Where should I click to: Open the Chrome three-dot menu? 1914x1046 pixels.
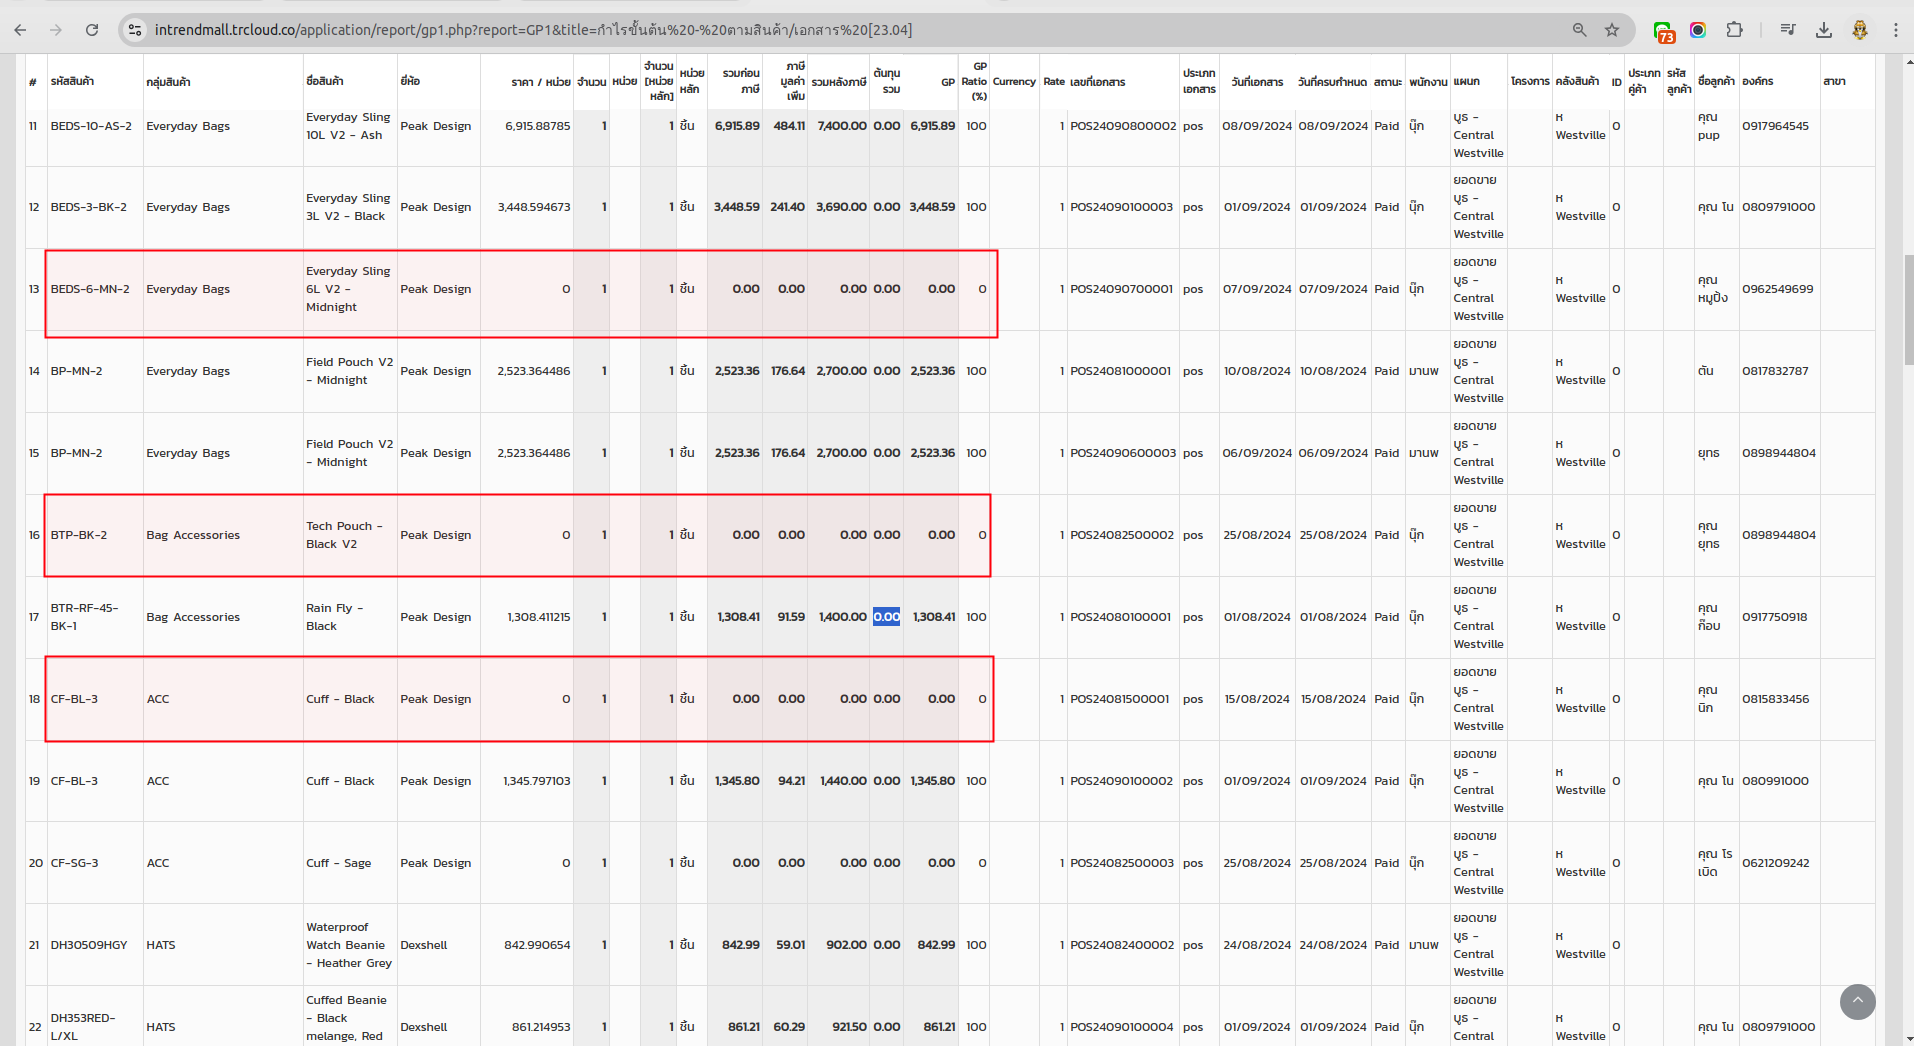[1896, 30]
